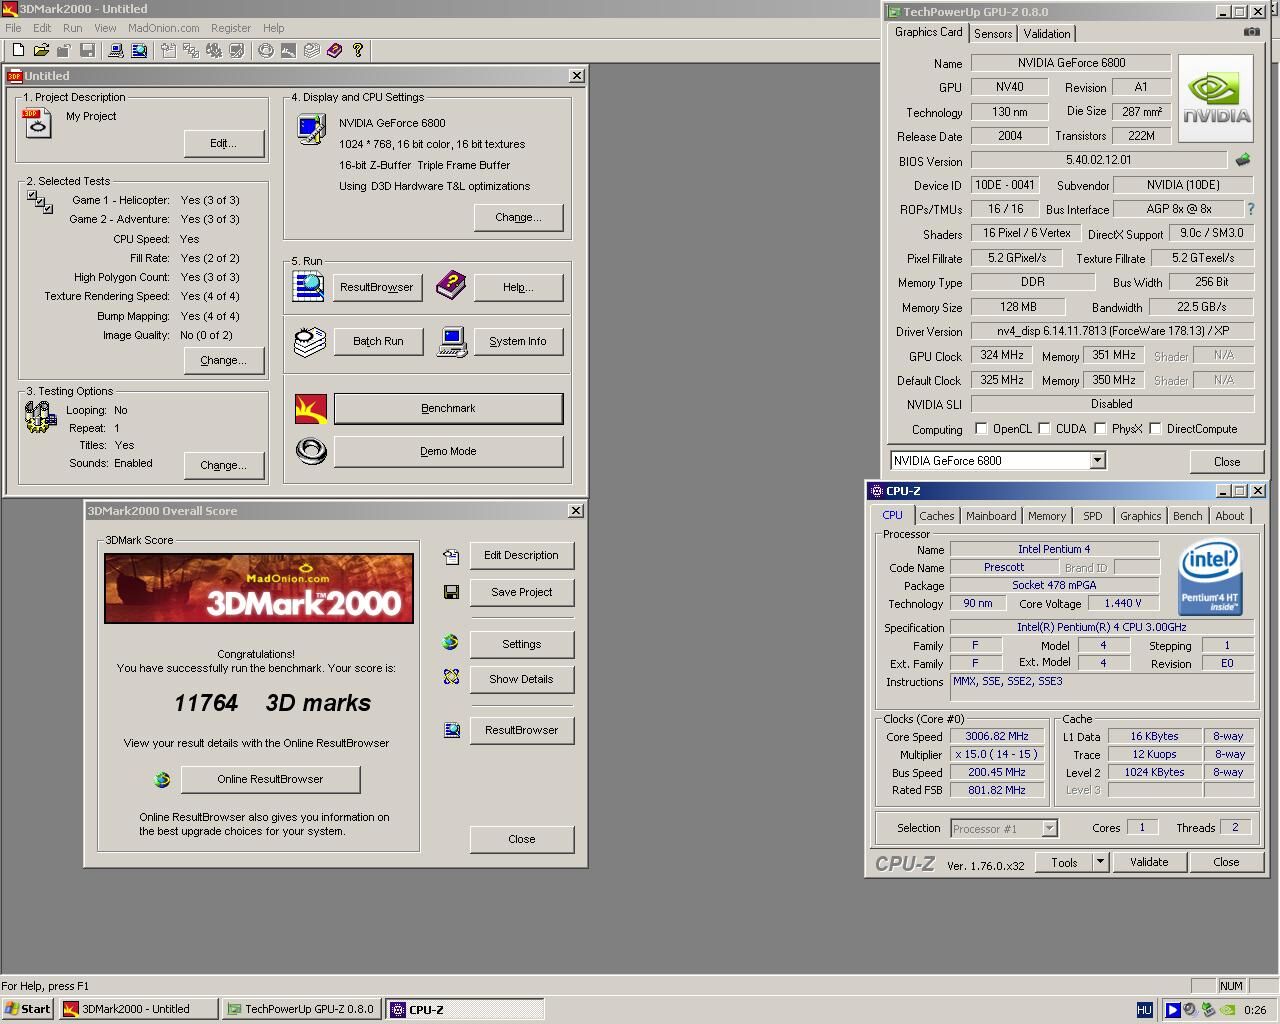This screenshot has width=1280, height=1024.
Task: Click the floppy disk icon beside Save Project
Action: pyautogui.click(x=451, y=592)
